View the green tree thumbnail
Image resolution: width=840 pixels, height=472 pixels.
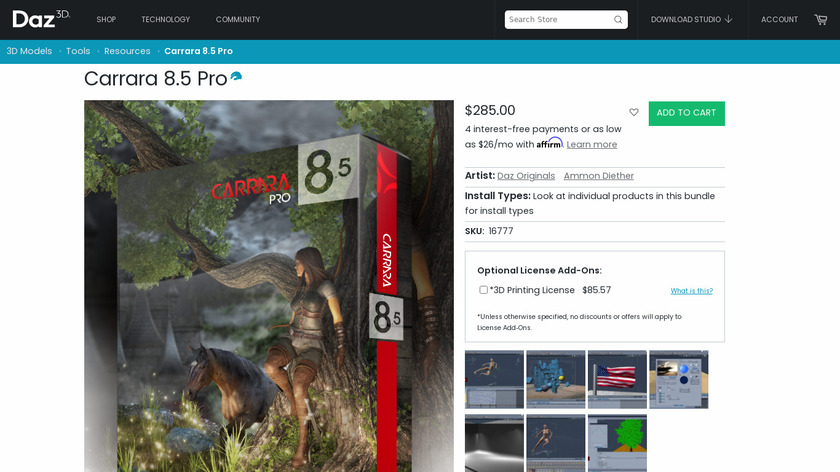click(617, 443)
